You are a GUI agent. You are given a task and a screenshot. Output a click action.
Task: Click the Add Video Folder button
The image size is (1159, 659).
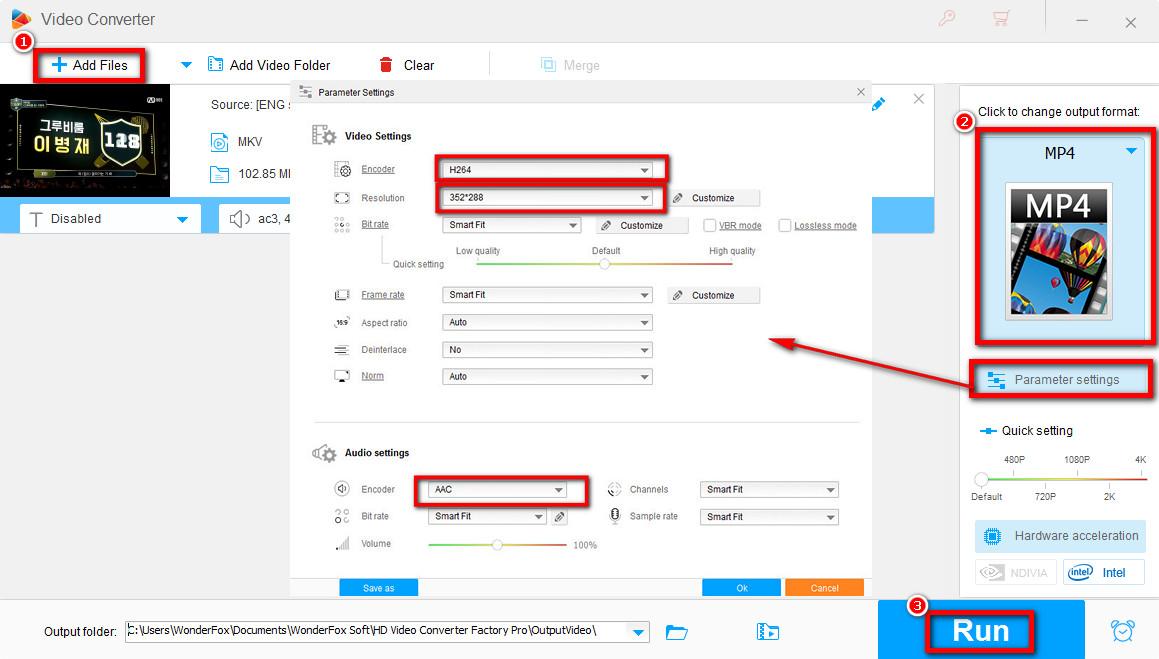click(269, 65)
